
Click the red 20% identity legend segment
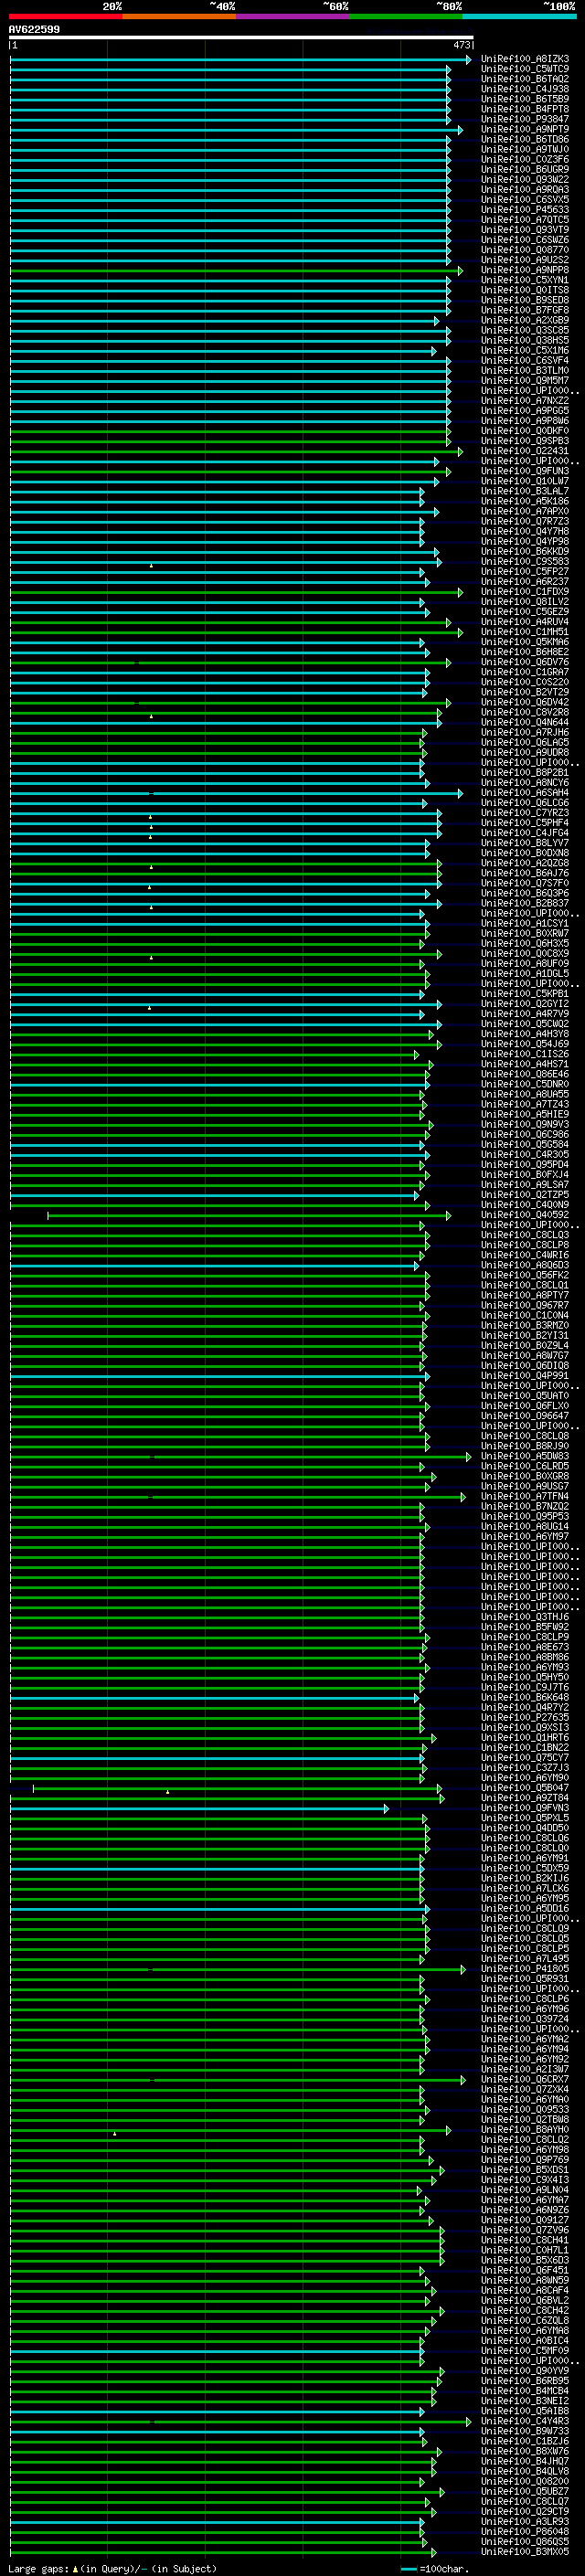click(x=65, y=16)
